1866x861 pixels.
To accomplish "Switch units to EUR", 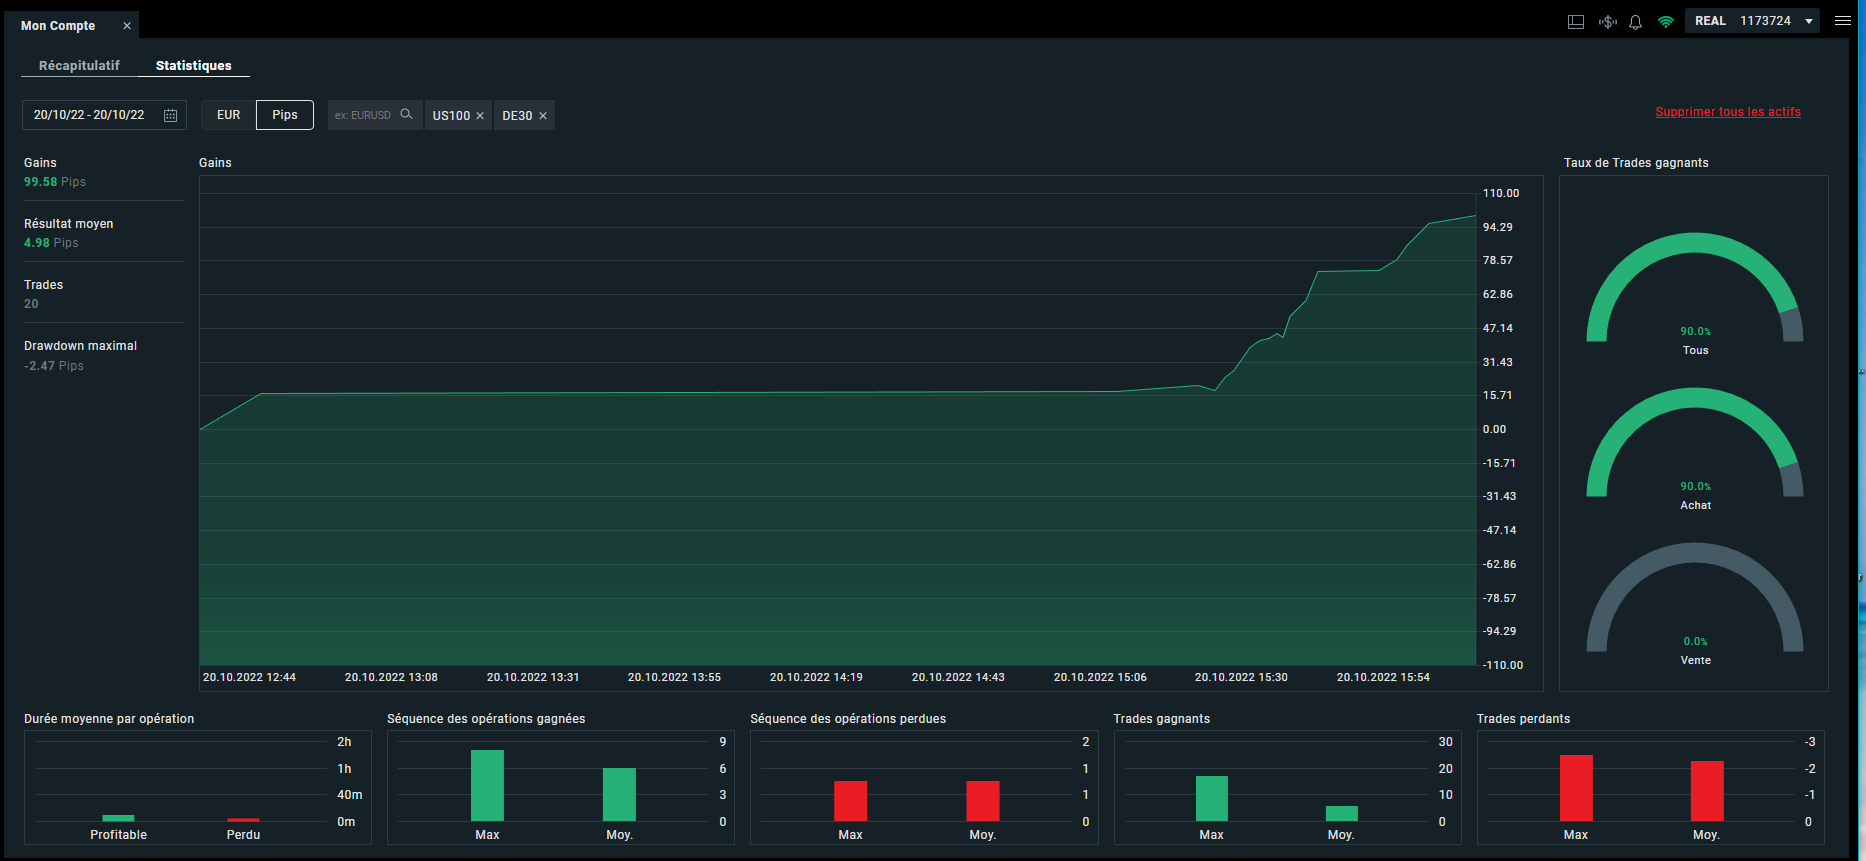I will [229, 115].
